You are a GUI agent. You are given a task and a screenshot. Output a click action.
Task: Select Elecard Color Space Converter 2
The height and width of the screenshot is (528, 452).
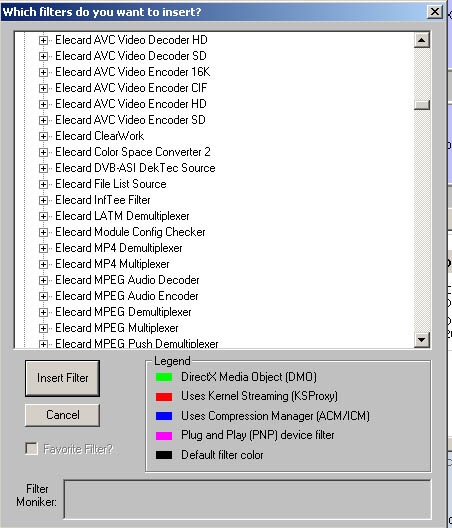pos(133,152)
